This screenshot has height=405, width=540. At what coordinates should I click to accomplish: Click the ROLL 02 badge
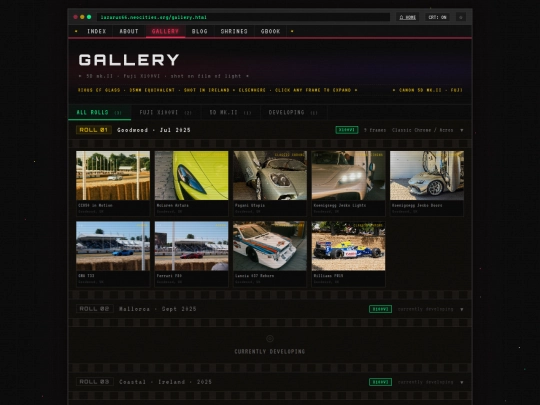[x=94, y=309]
